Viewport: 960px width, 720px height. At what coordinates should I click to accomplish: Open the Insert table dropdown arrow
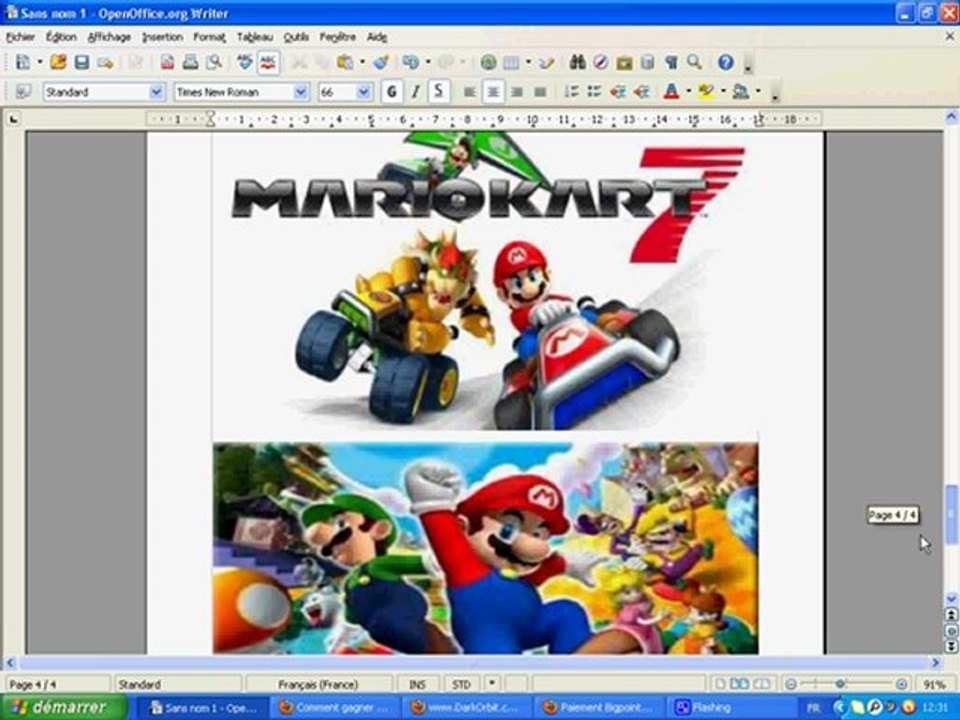click(528, 62)
